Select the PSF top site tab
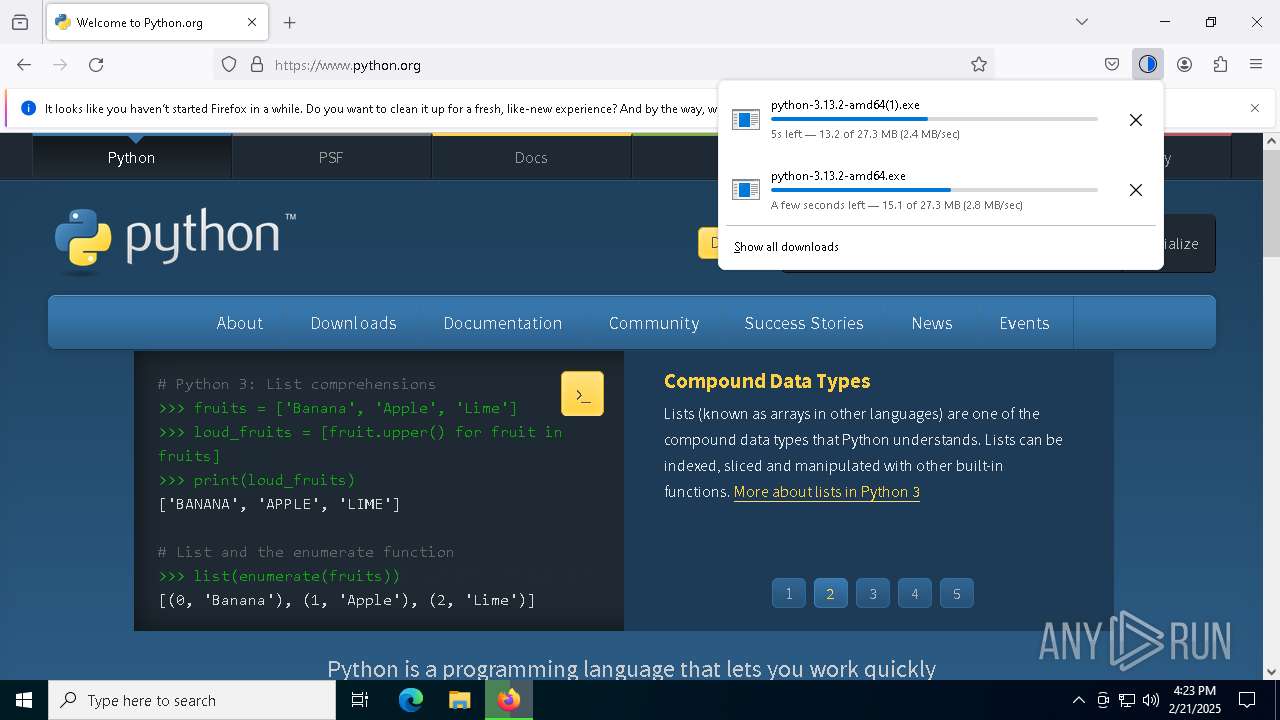The width and height of the screenshot is (1280, 720). tap(331, 157)
